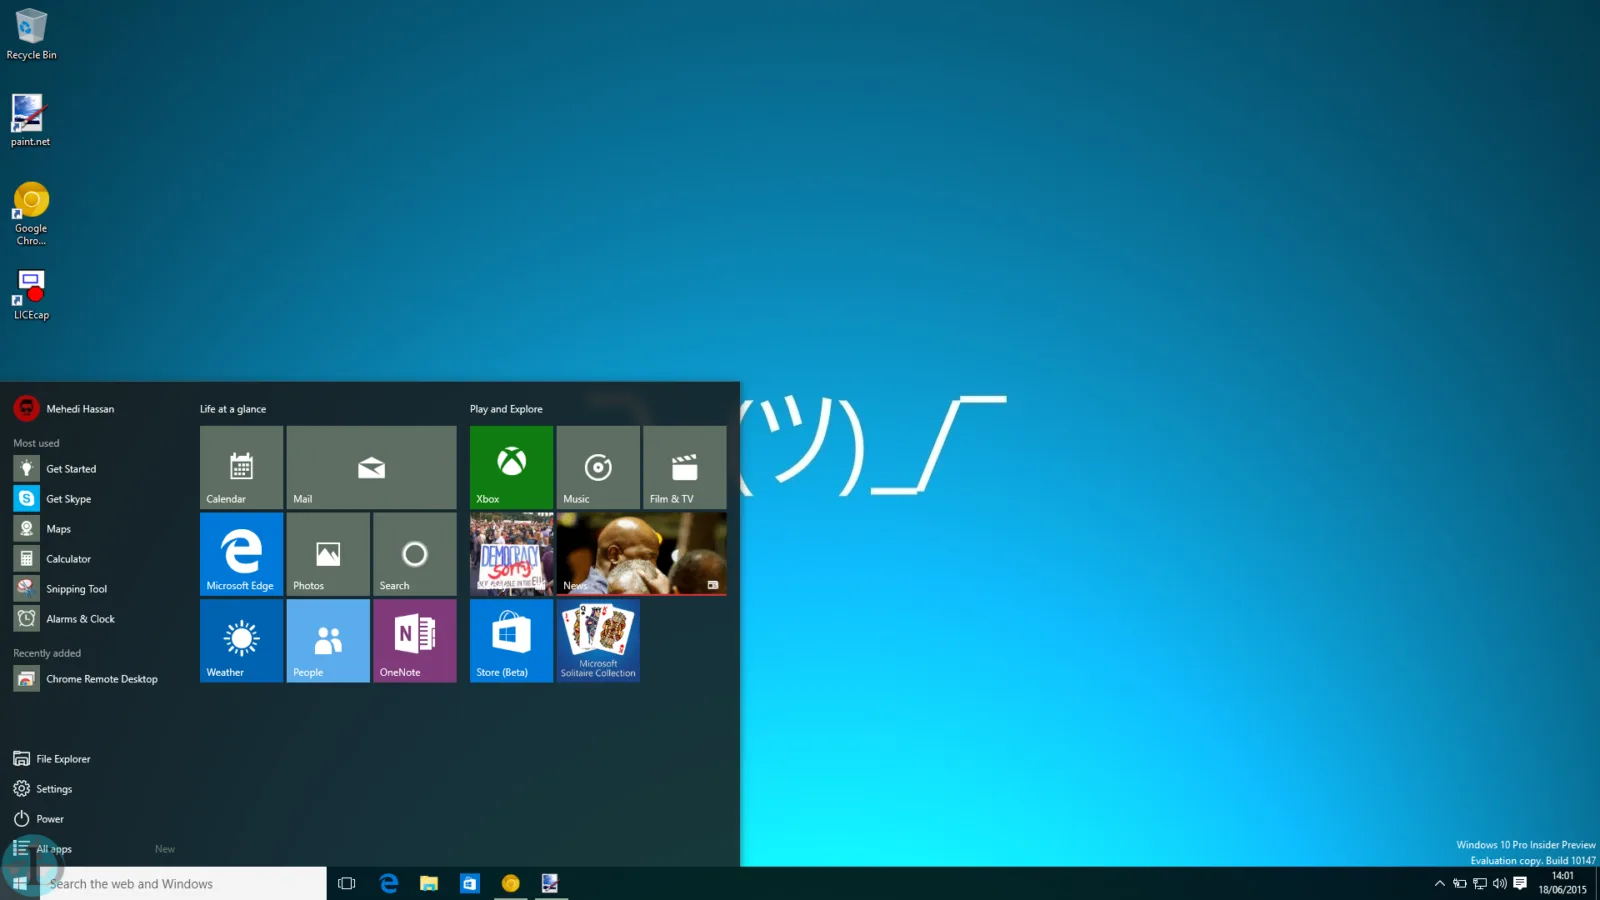The height and width of the screenshot is (900, 1600).
Task: Open the File Explorer taskbar icon
Action: point(429,883)
